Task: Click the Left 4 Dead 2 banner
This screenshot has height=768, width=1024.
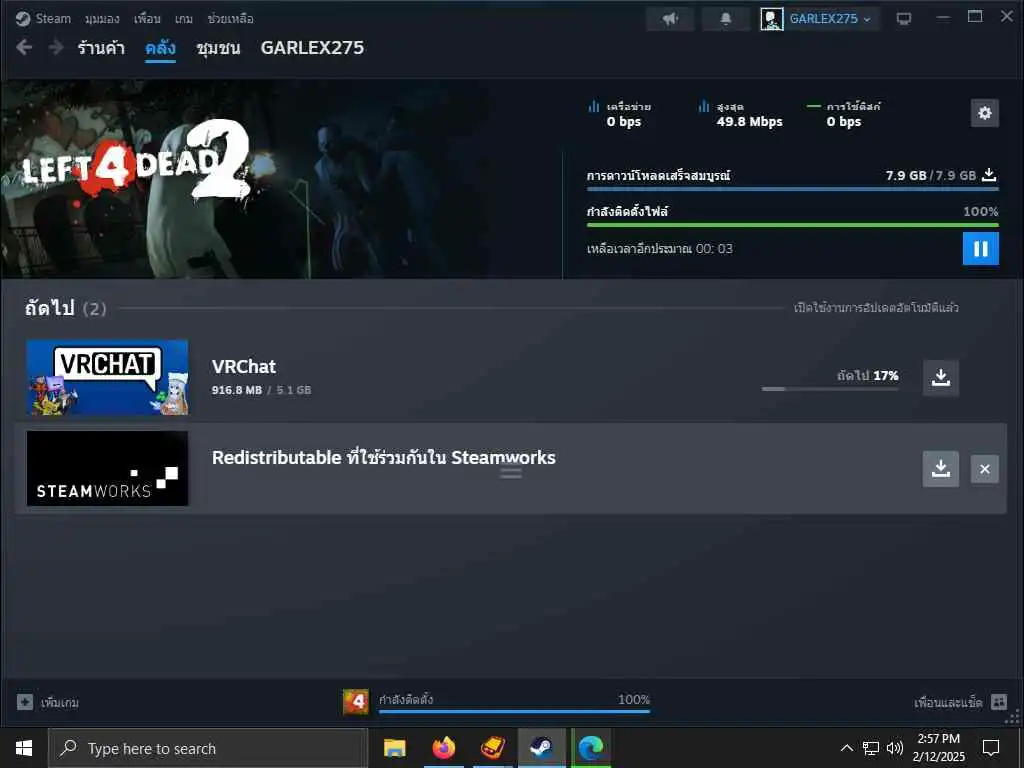Action: pyautogui.click(x=281, y=180)
